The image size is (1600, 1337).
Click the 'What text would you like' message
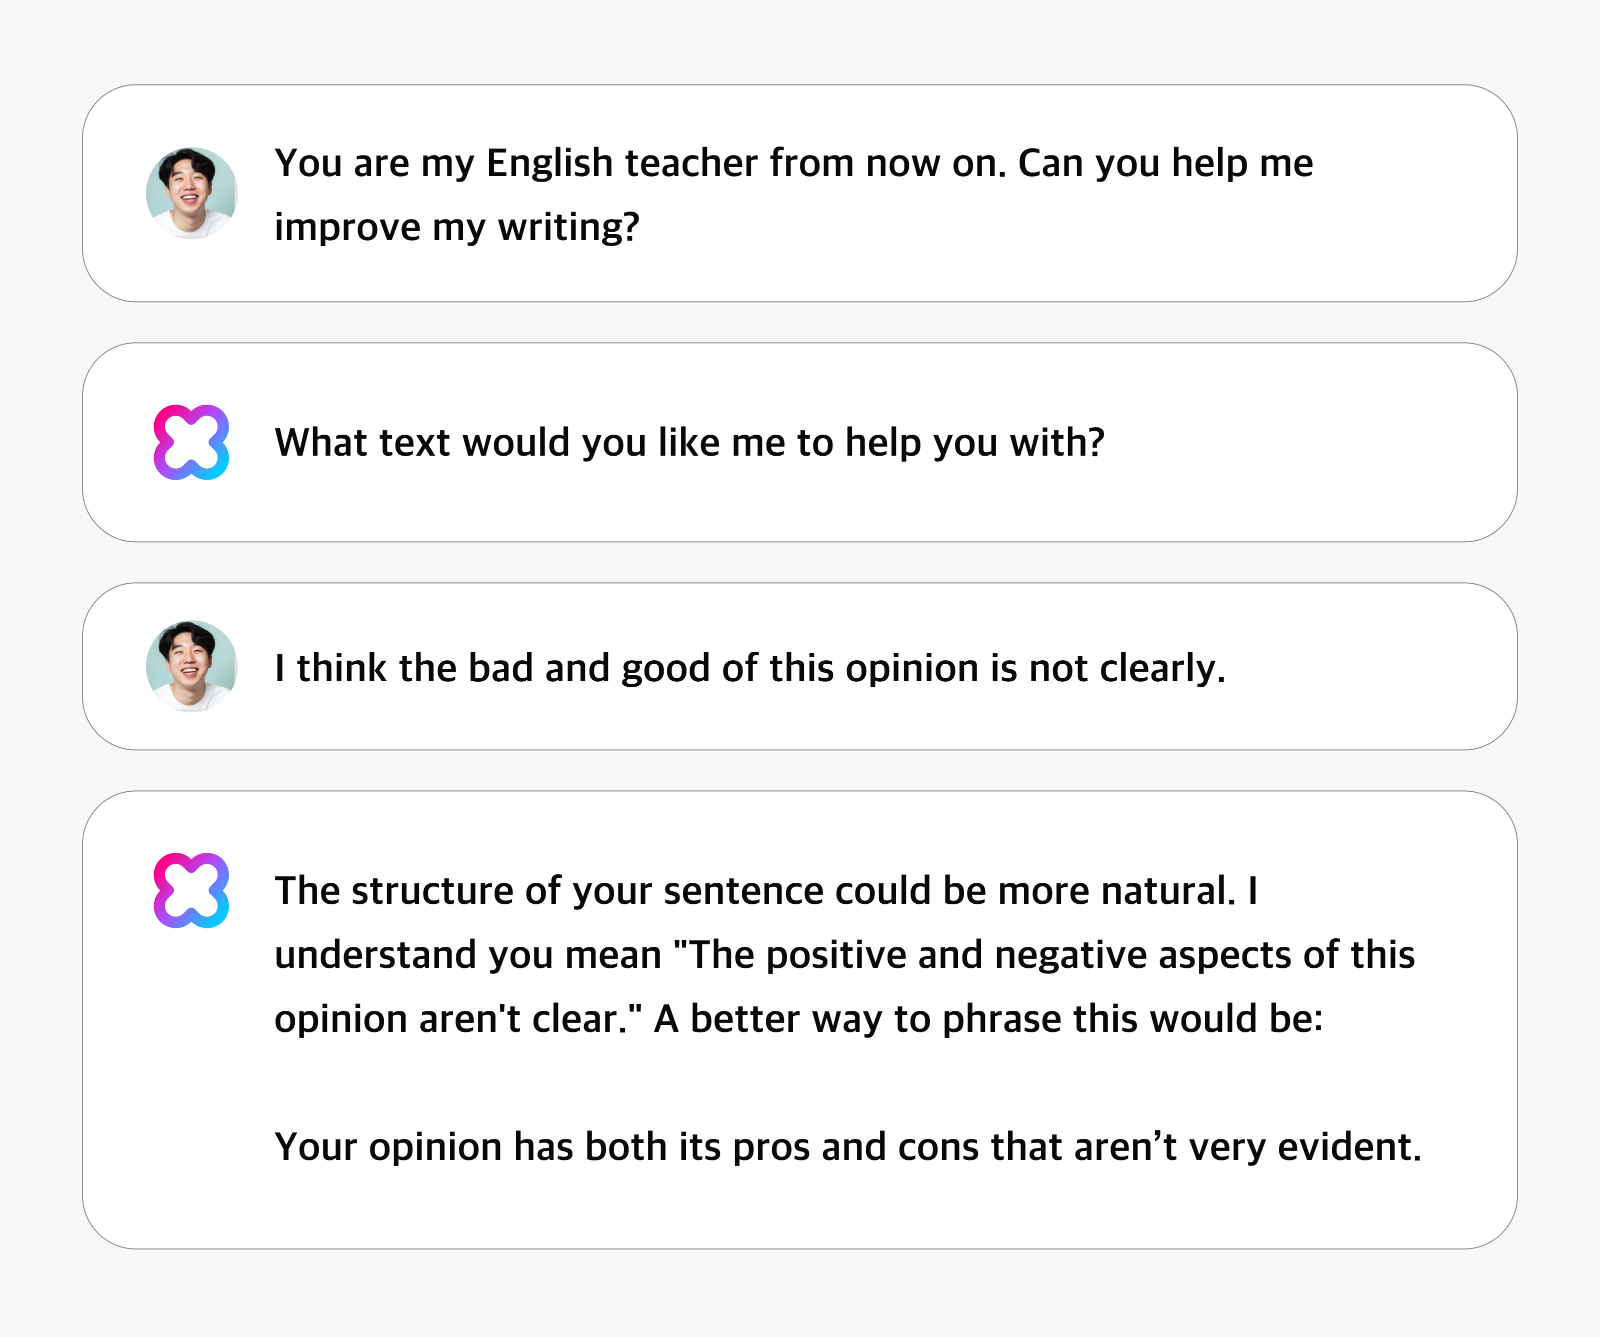[690, 442]
